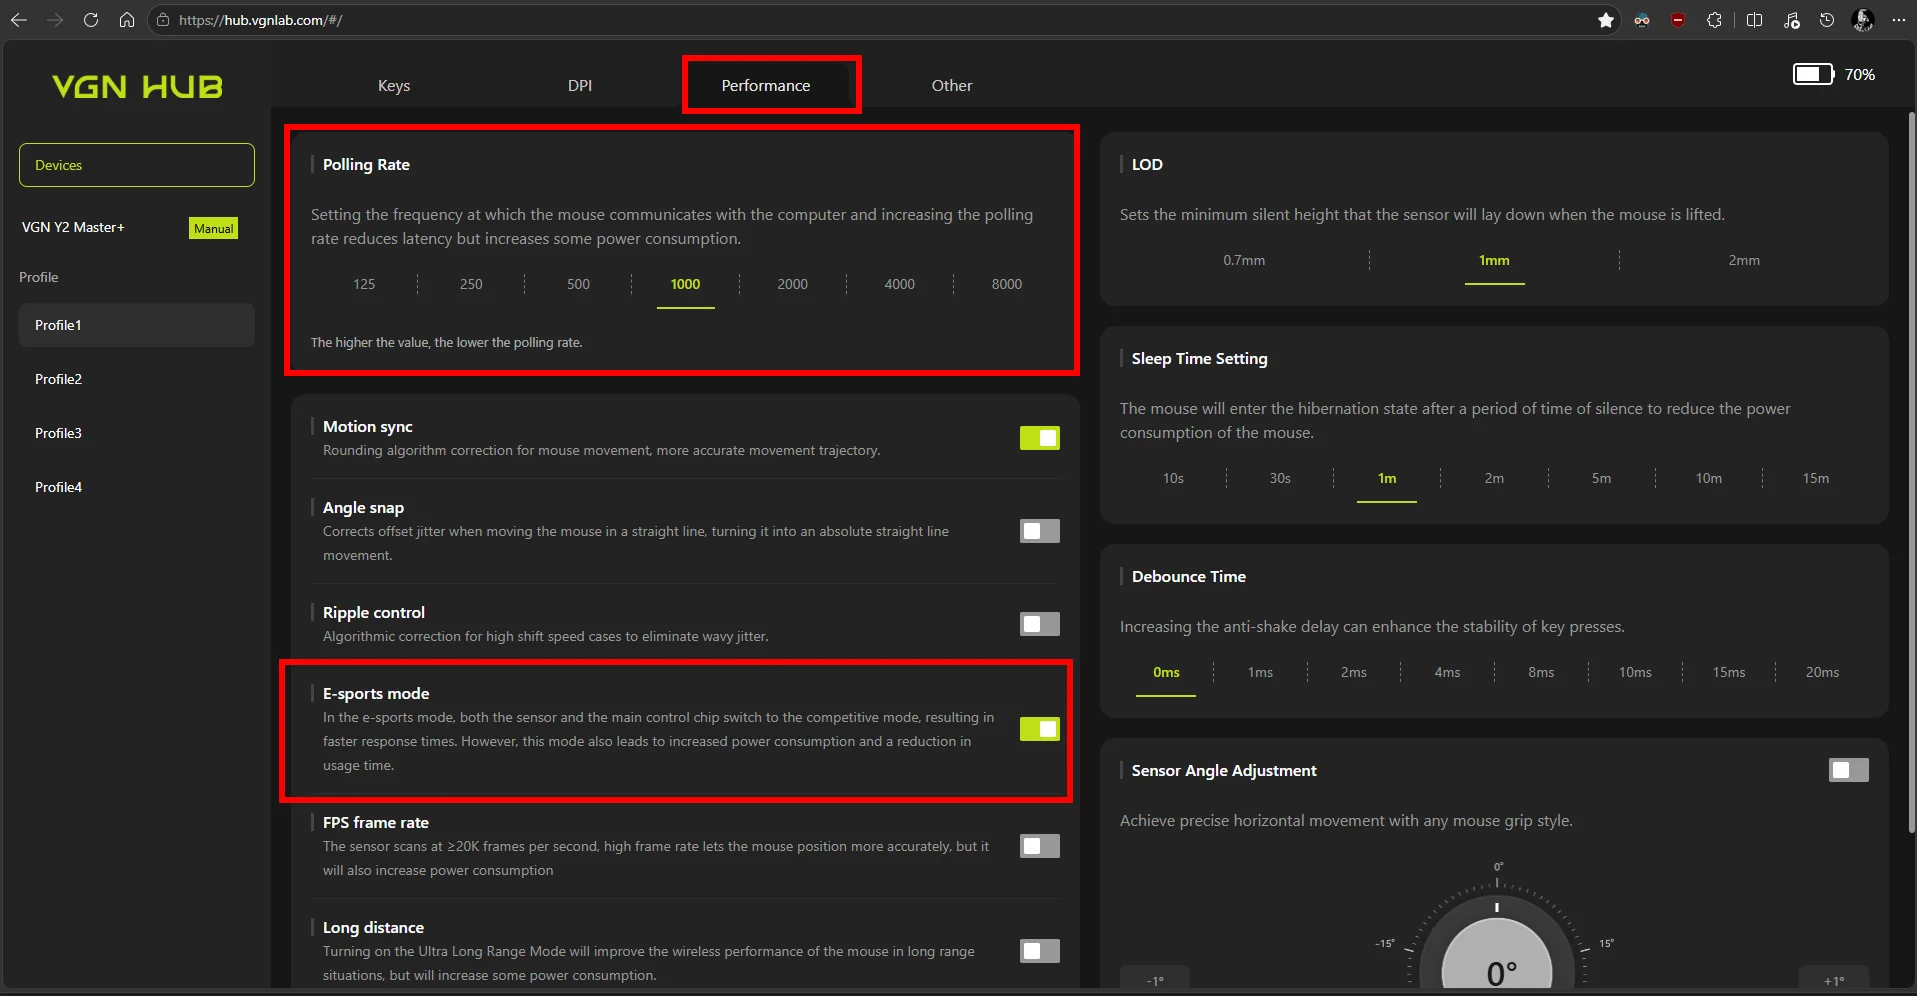Set sleep time to 15m
This screenshot has width=1917, height=996.
(1816, 478)
